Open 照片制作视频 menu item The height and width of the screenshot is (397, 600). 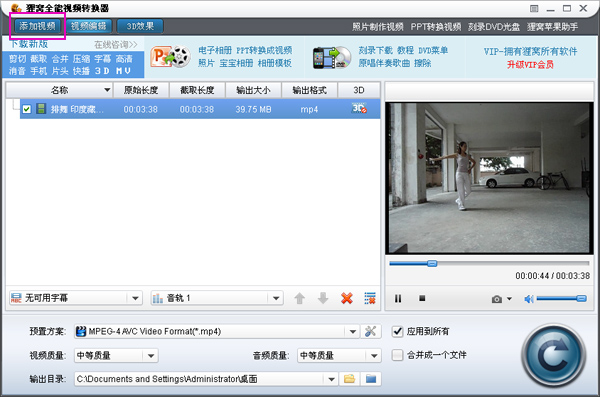(x=378, y=27)
